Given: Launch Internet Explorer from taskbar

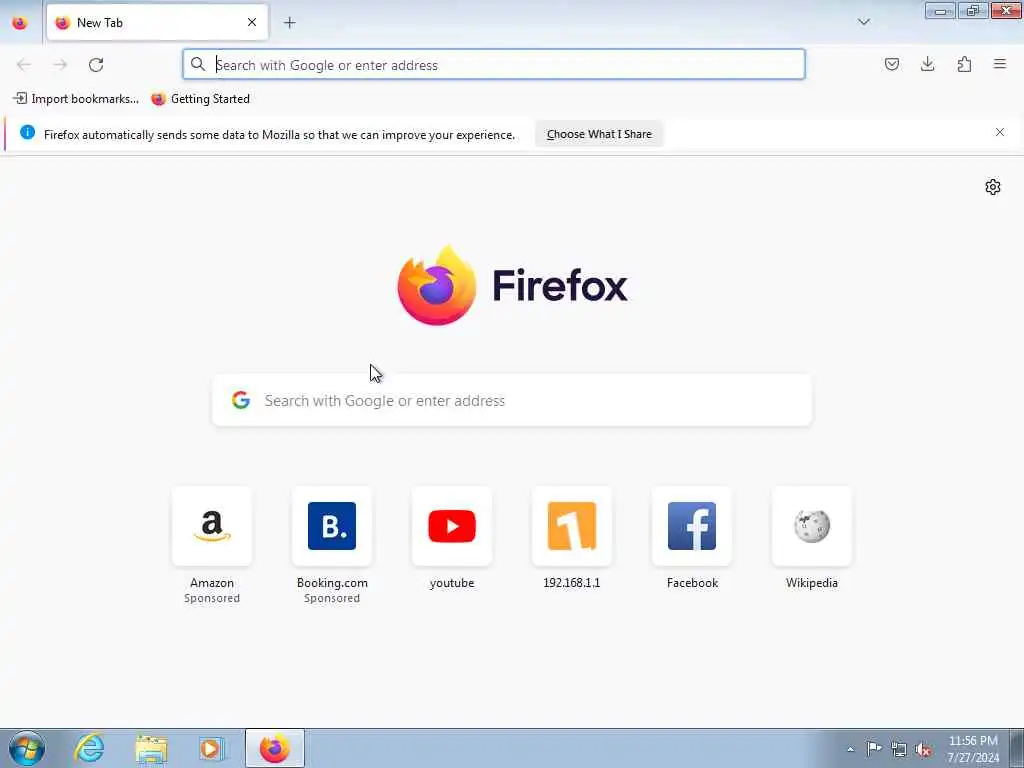Looking at the screenshot, I should [x=89, y=748].
